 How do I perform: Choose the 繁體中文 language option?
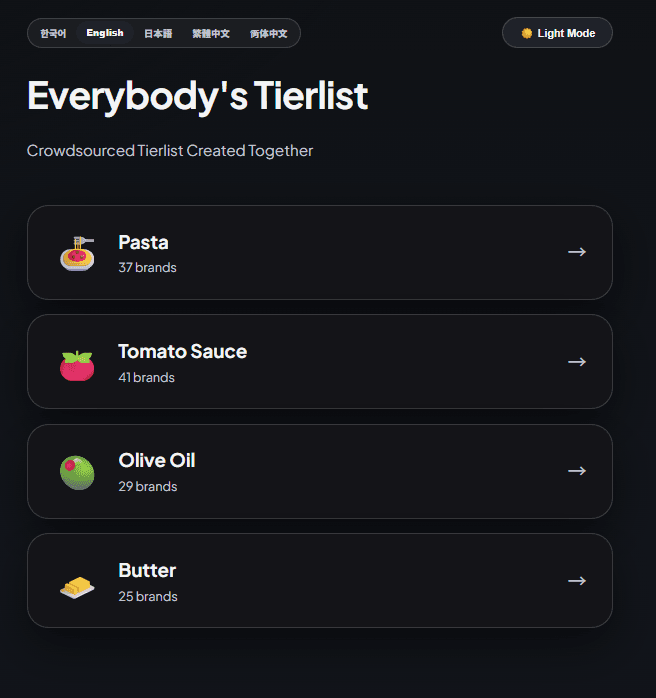click(211, 33)
